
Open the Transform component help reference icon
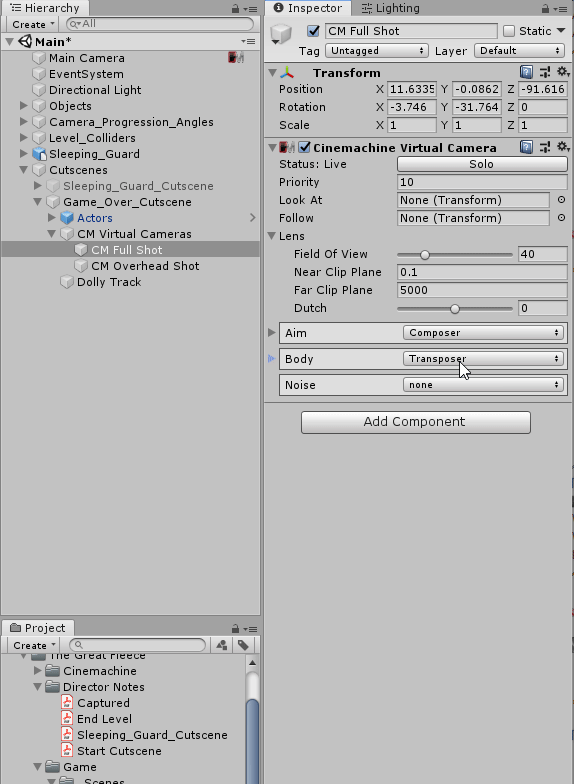526,72
